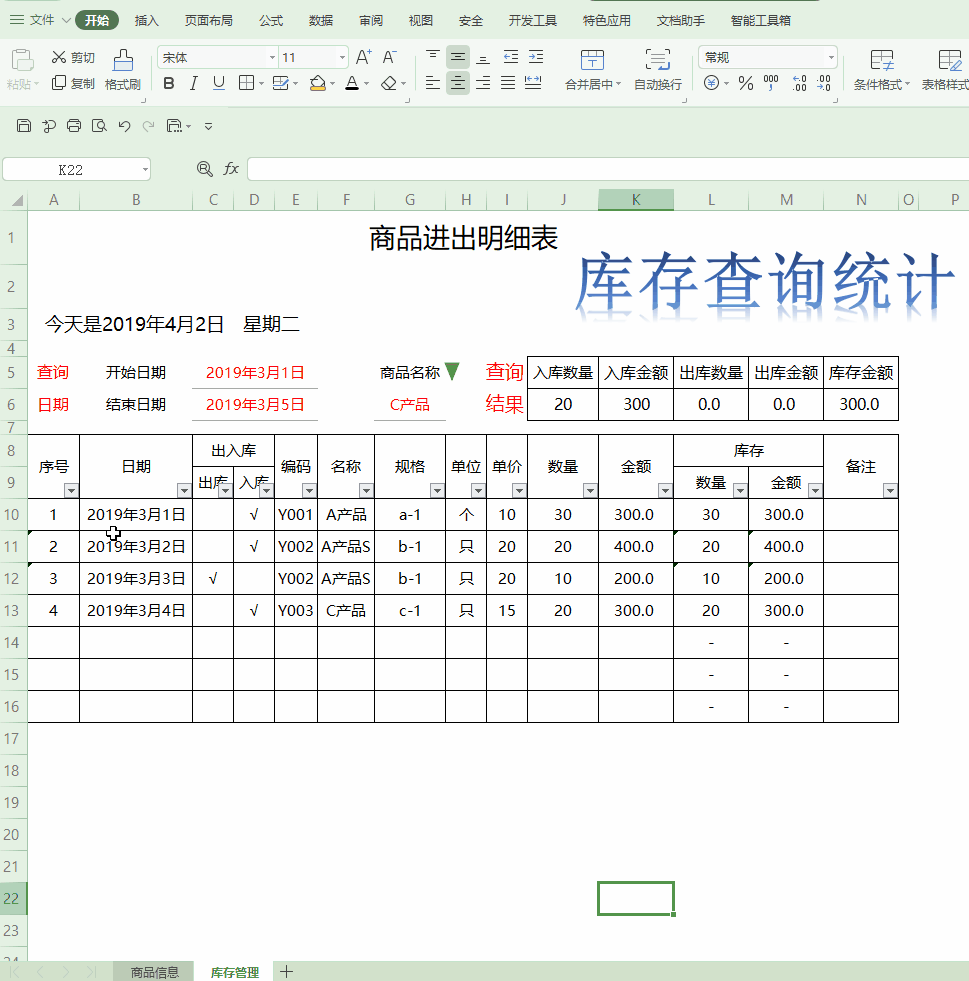Decrease font size with A- icon
The height and width of the screenshot is (981, 969).
pos(390,58)
